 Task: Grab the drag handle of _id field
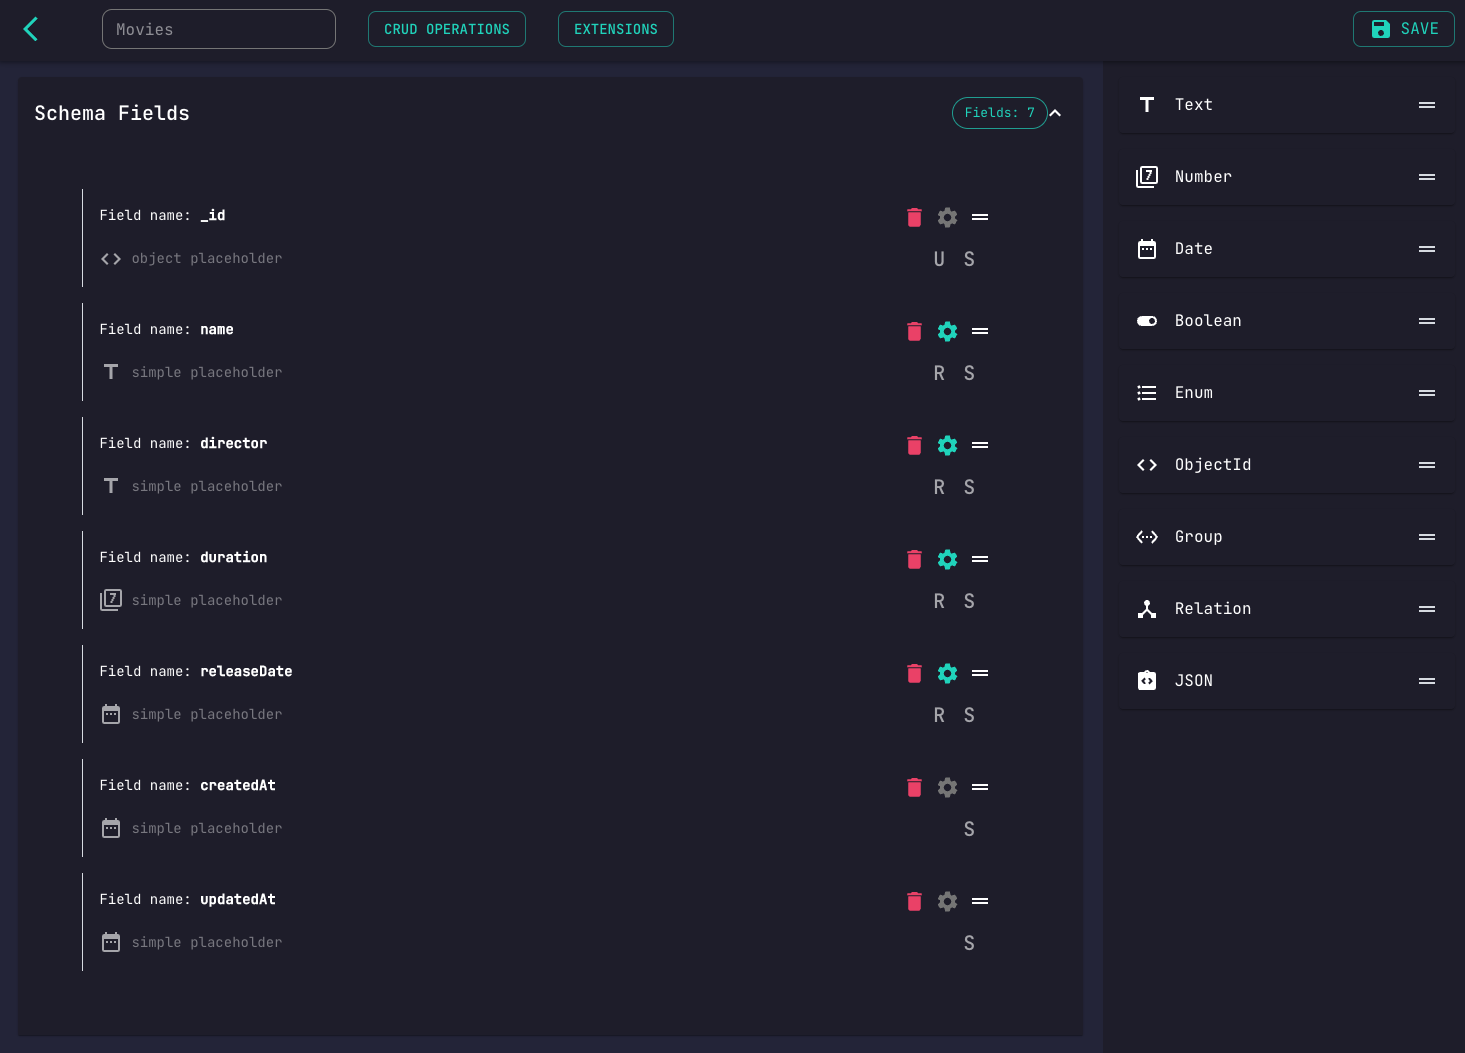point(980,217)
